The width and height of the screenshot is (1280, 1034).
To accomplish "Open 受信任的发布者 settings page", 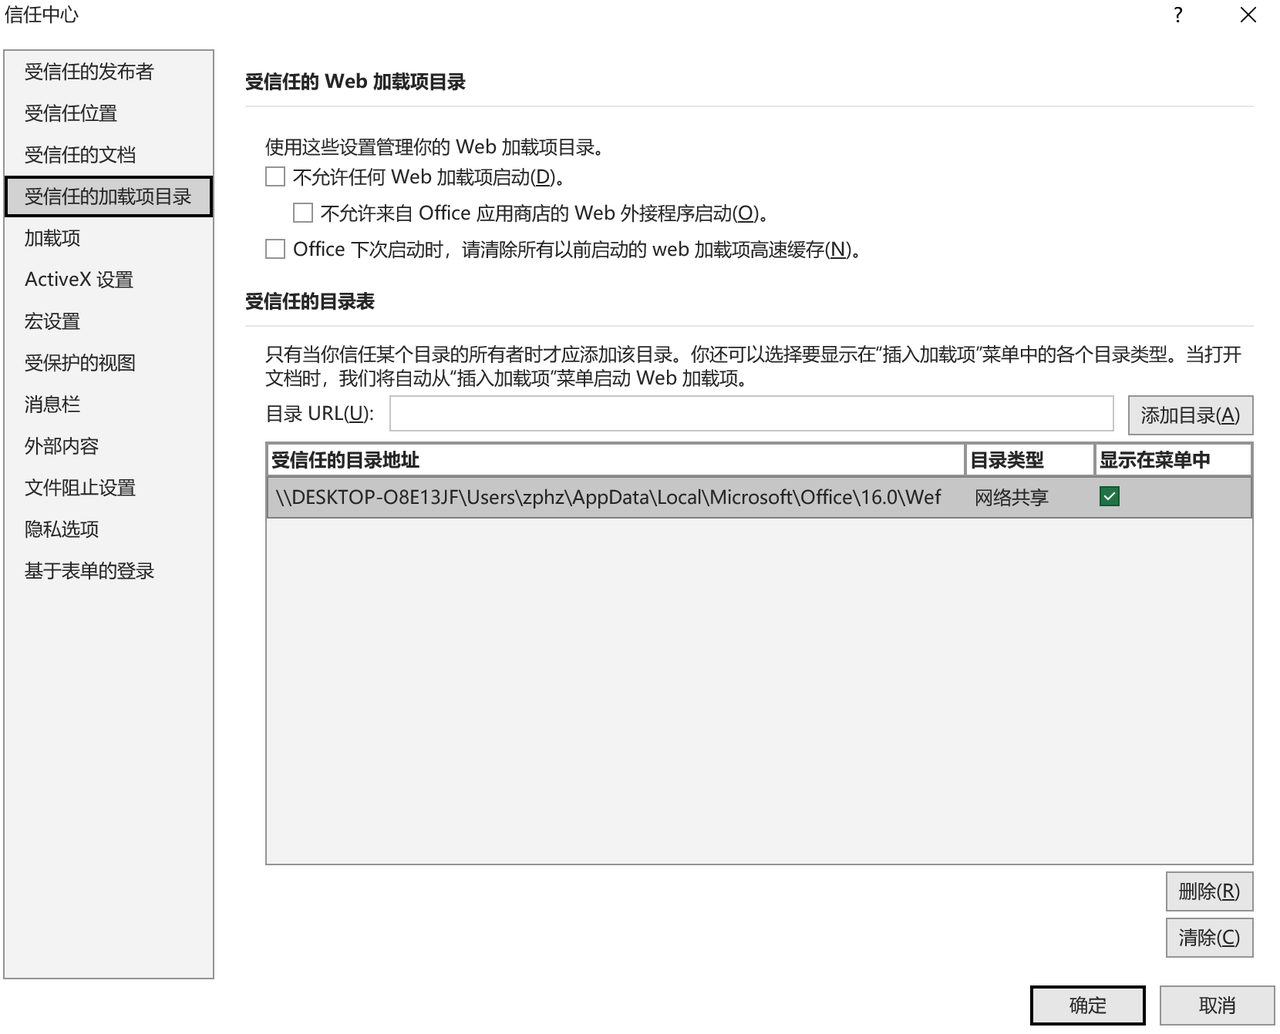I will pyautogui.click(x=89, y=72).
